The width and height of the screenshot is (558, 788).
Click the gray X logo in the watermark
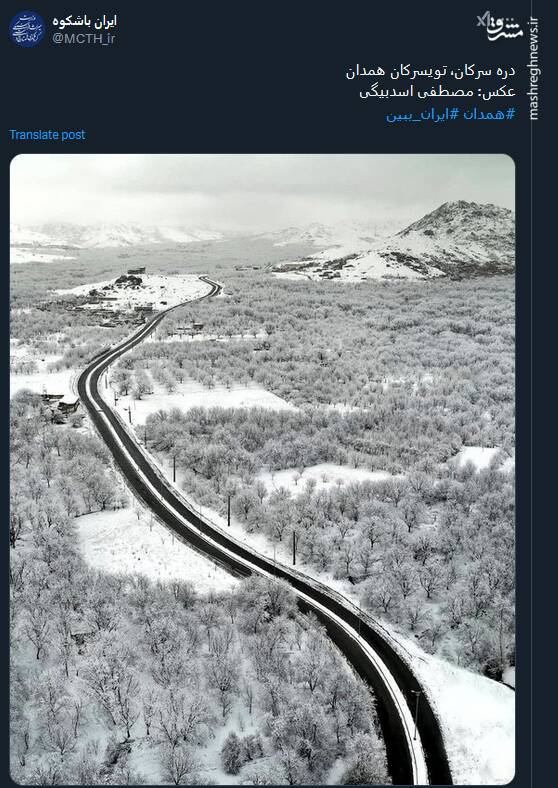482,20
